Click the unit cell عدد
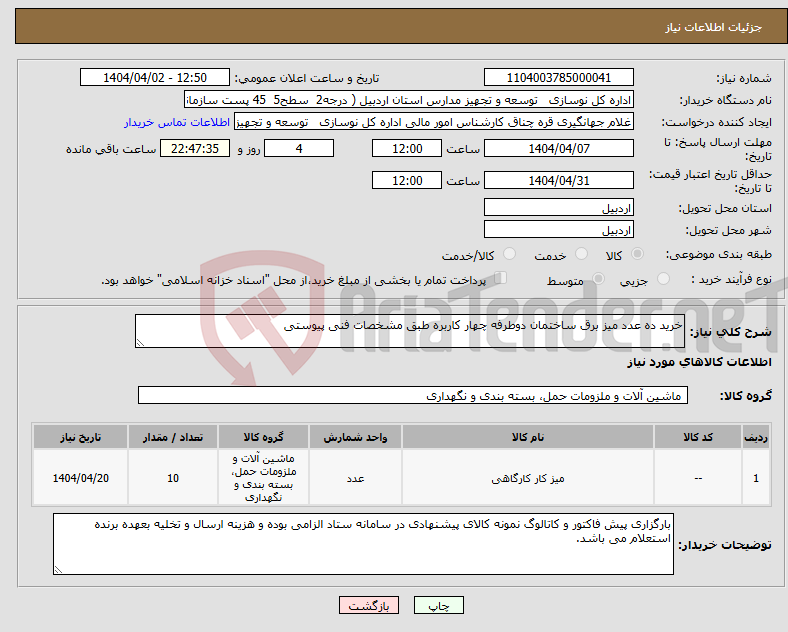The height and width of the screenshot is (632, 788). [355, 478]
